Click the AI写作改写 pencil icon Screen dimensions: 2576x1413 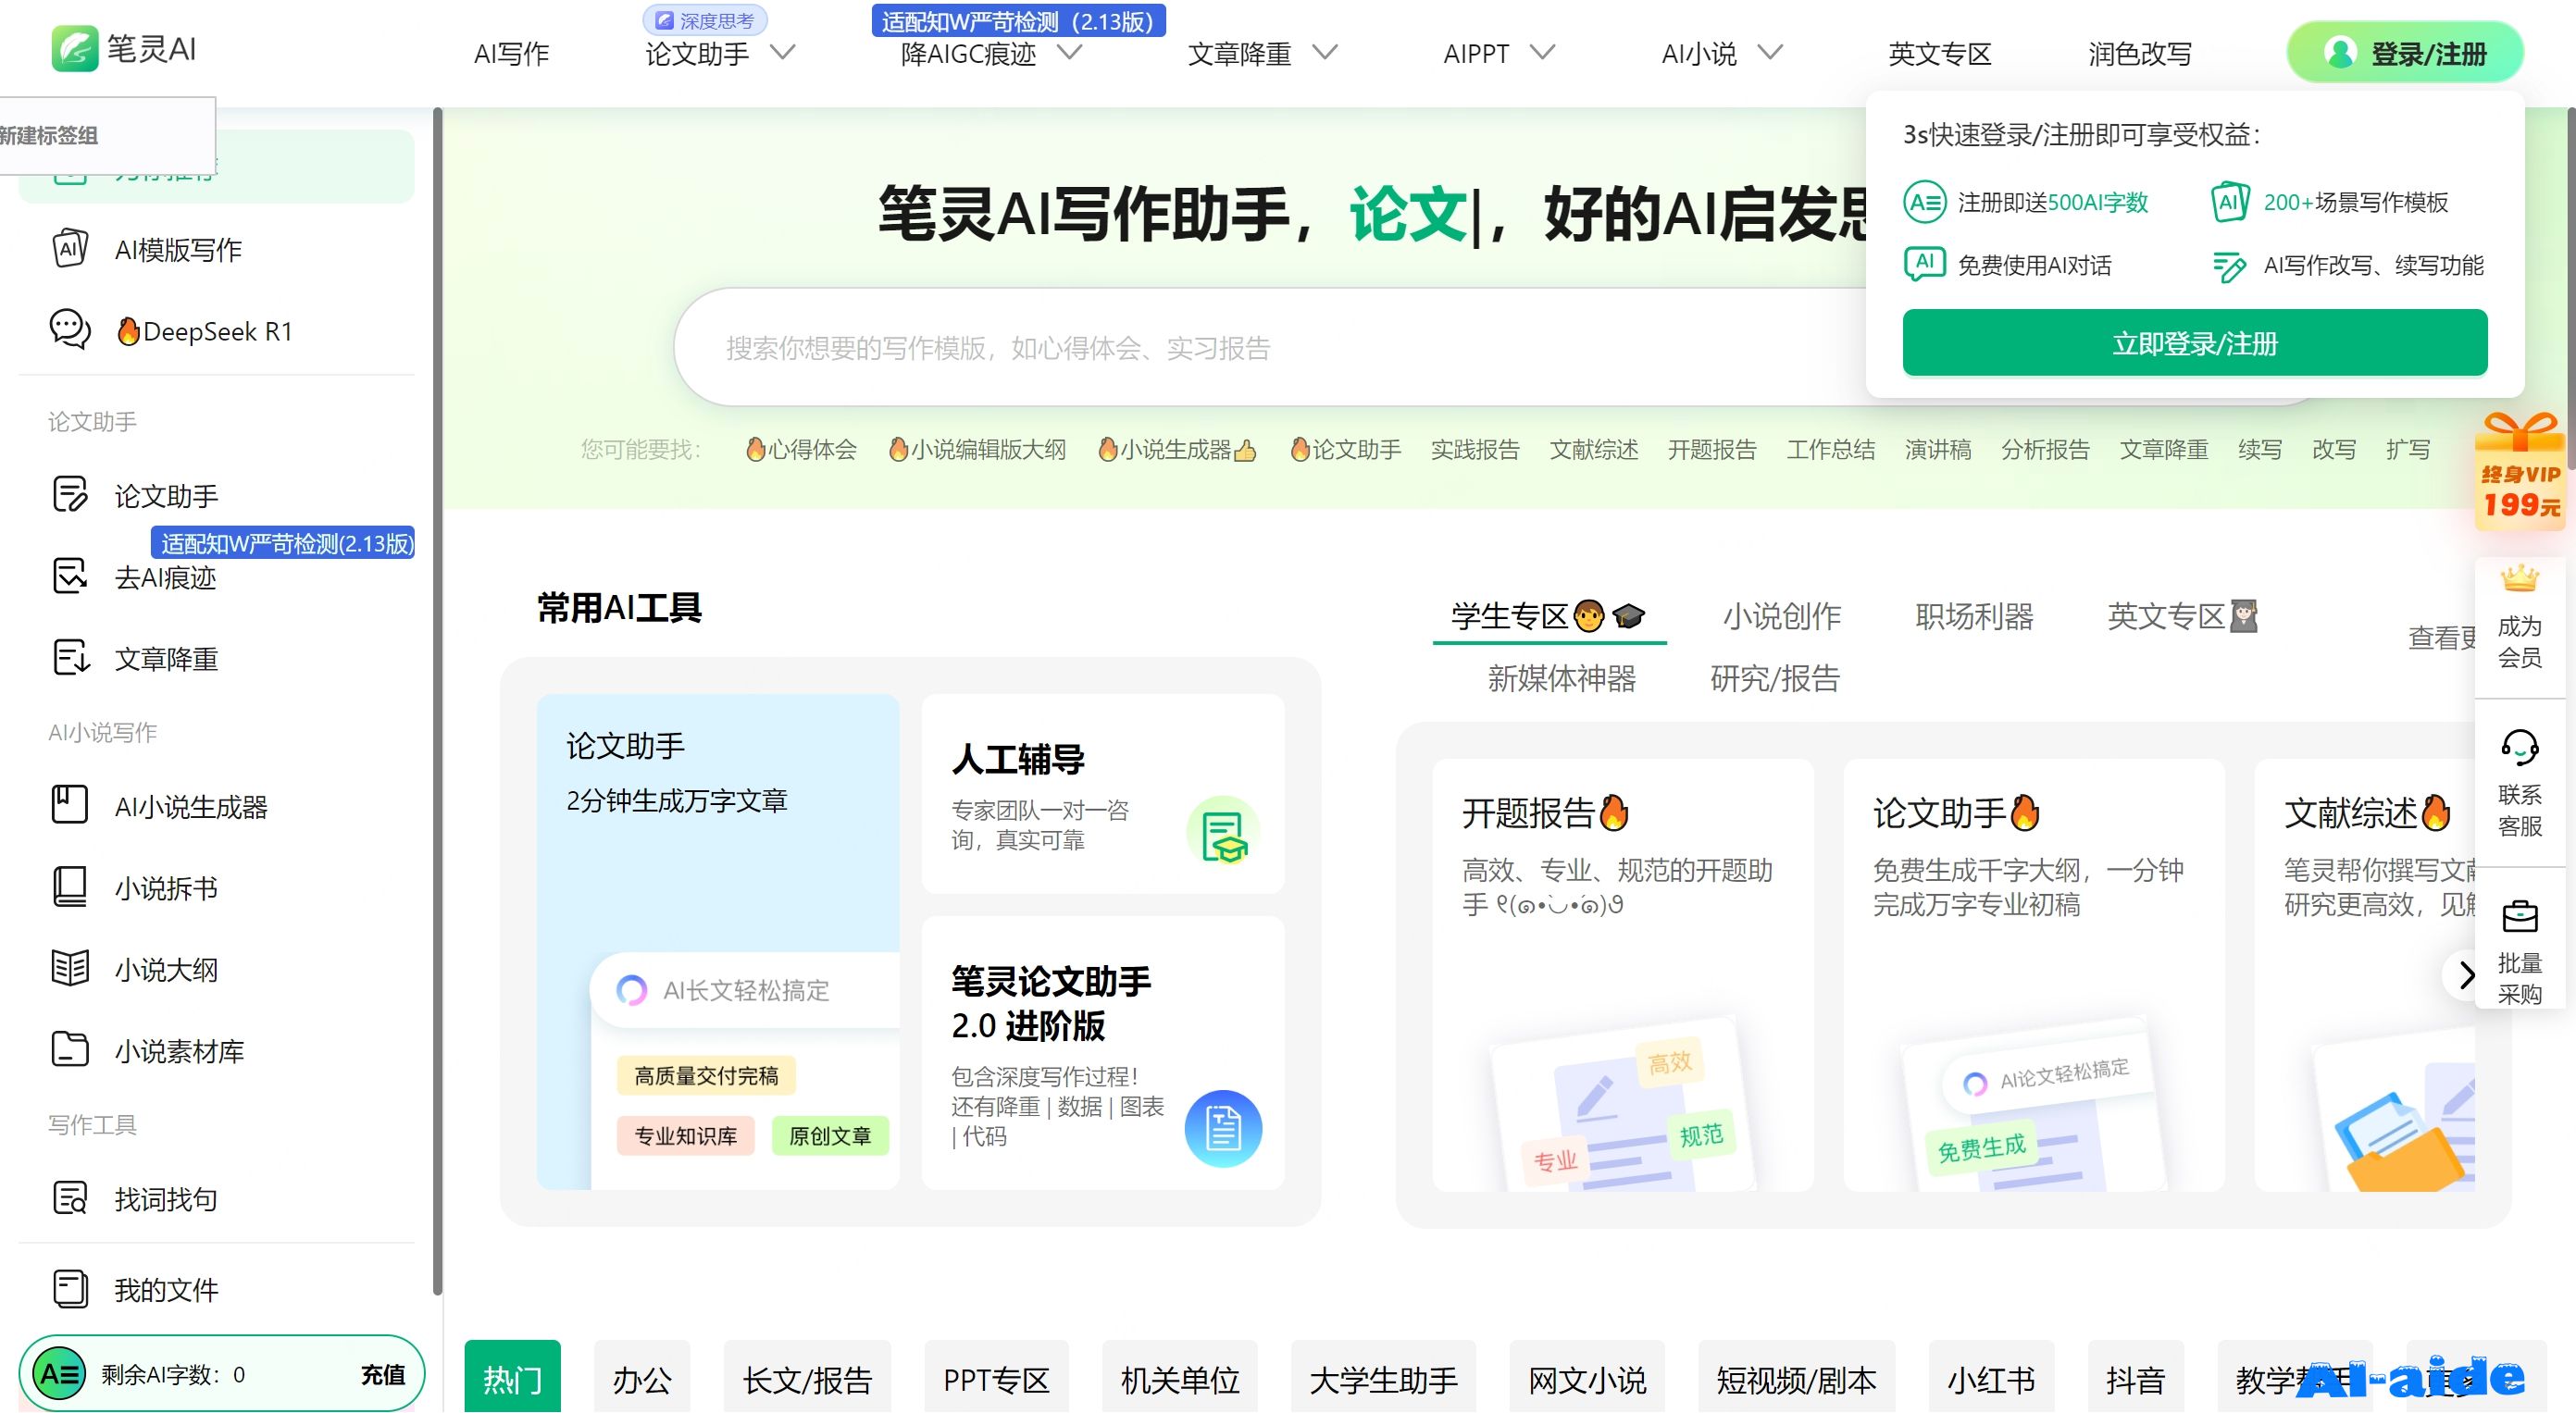pos(2229,266)
